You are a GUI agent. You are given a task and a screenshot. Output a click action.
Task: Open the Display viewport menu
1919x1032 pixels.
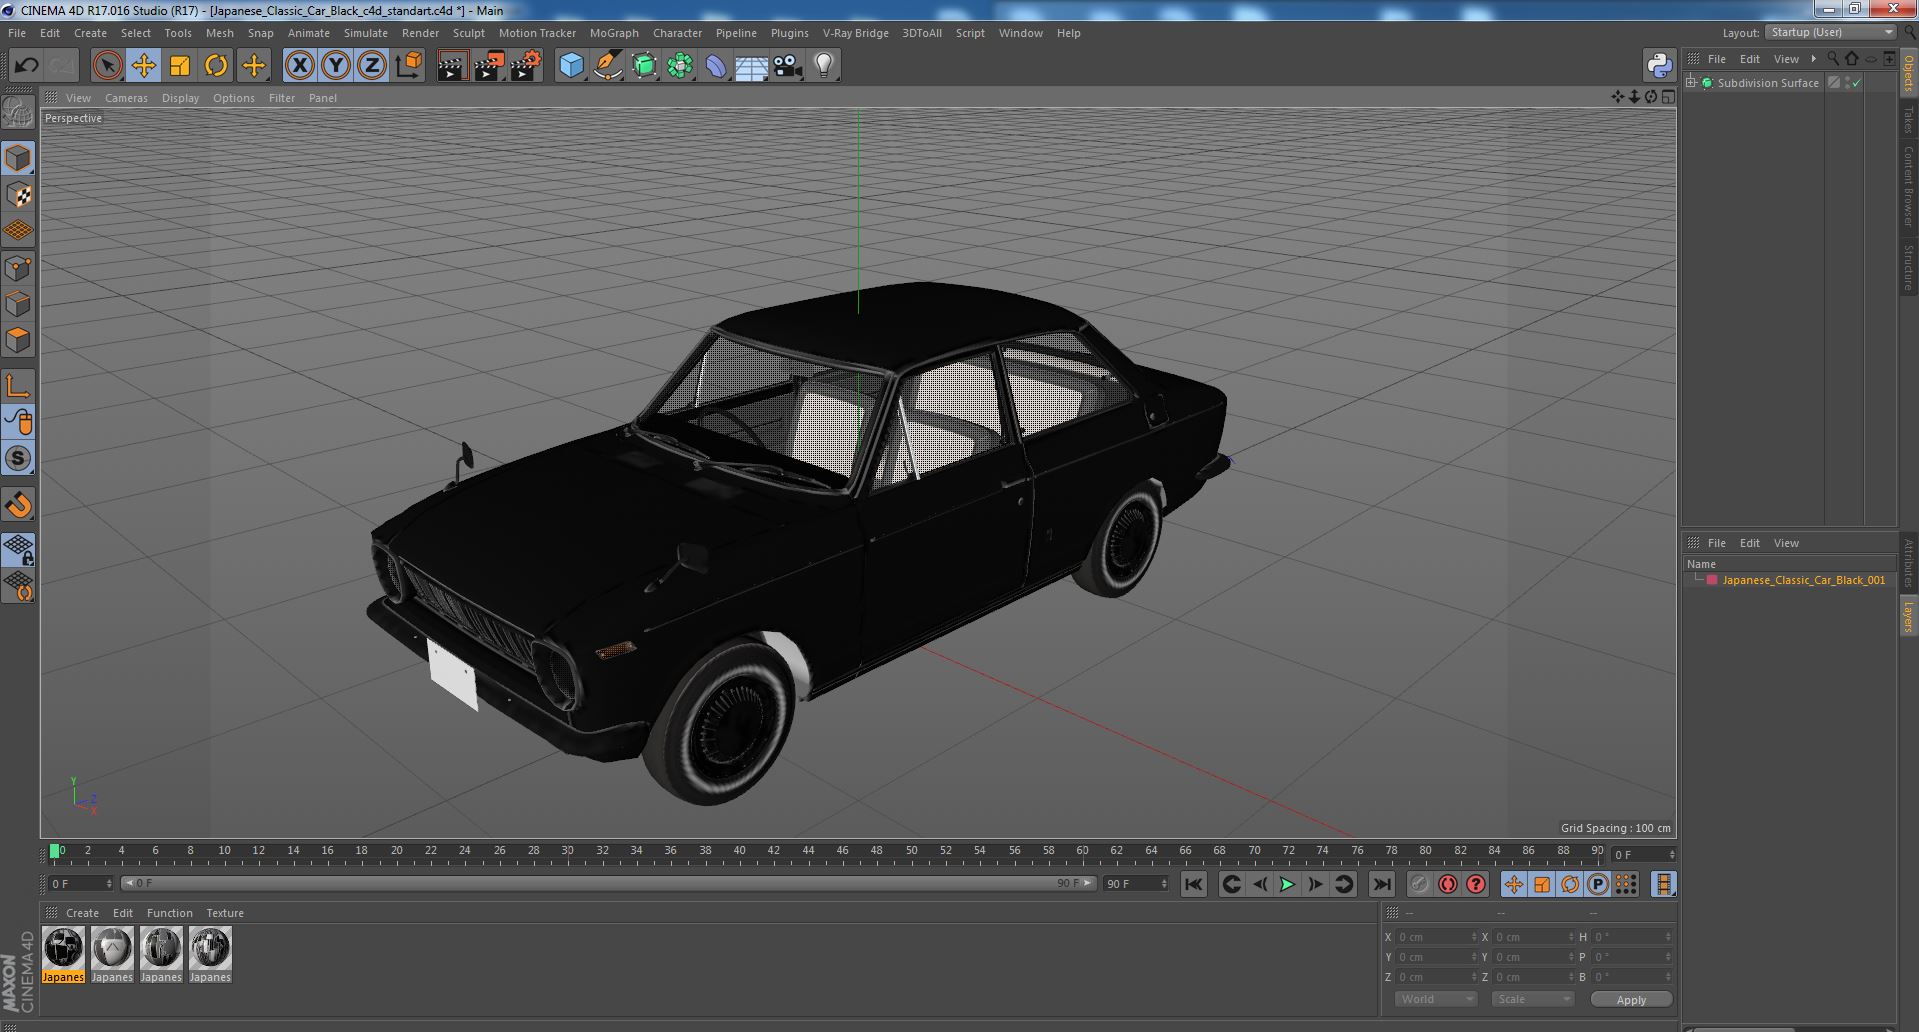point(180,98)
